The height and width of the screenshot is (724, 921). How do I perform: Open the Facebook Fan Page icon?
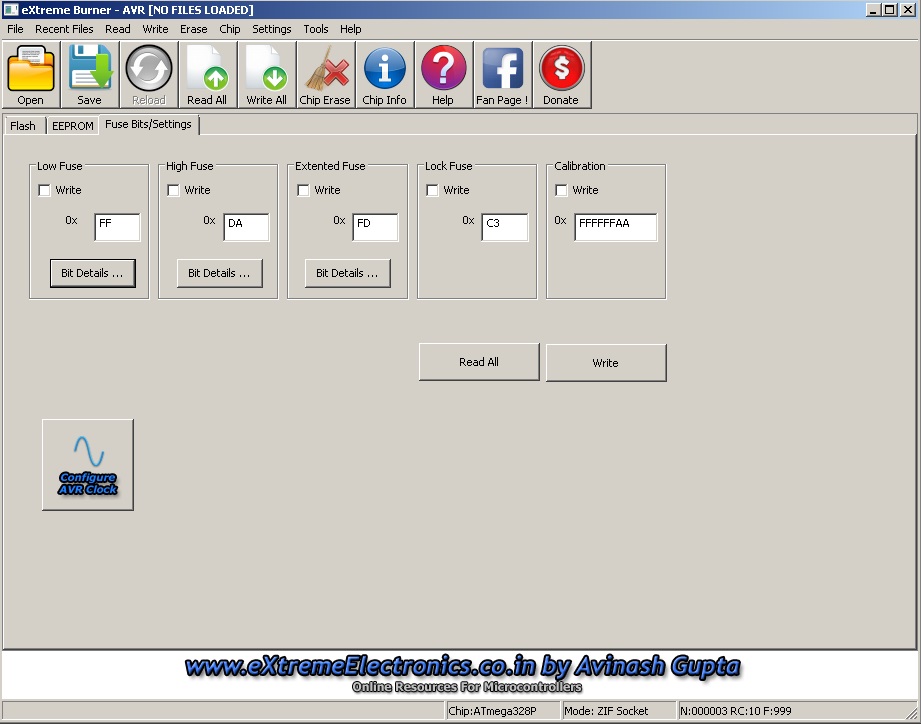click(x=503, y=75)
